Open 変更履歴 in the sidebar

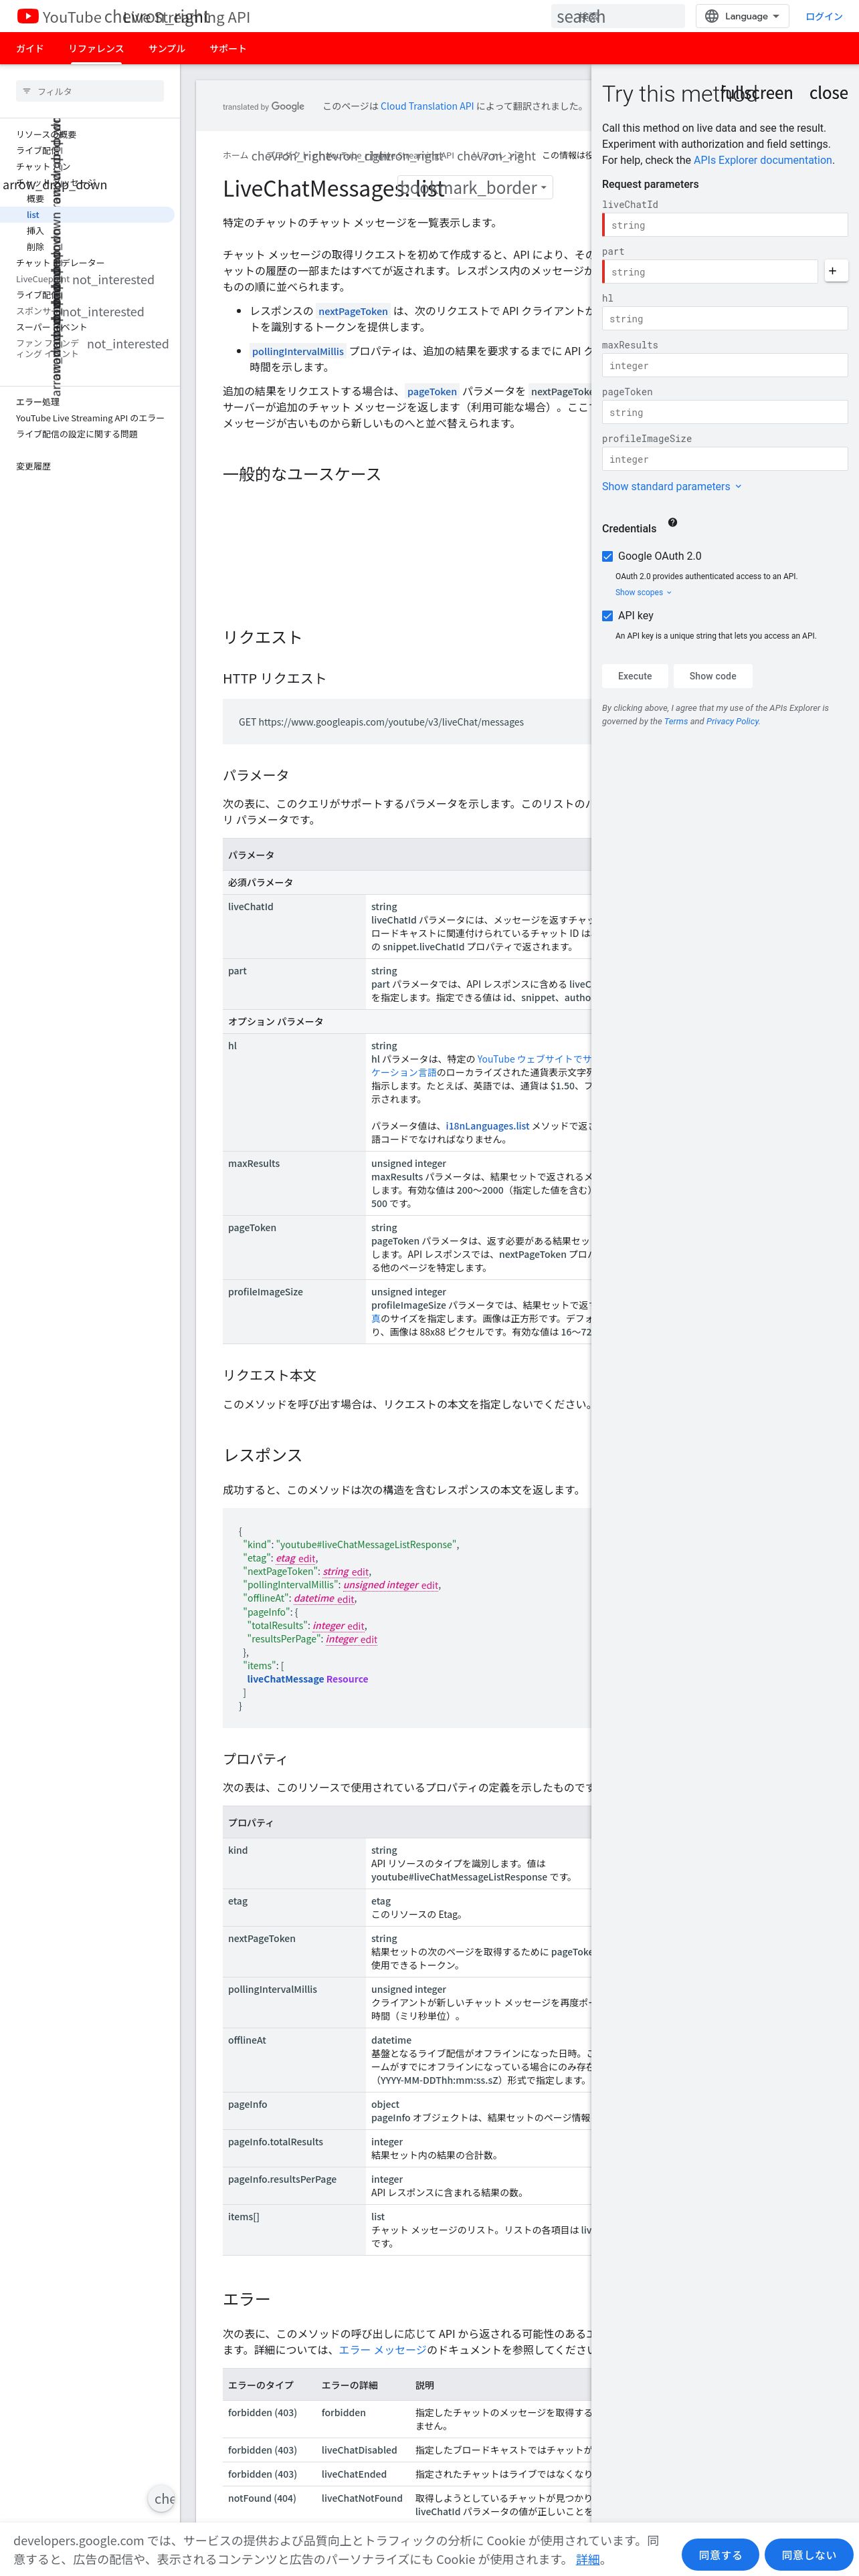pyautogui.click(x=33, y=466)
